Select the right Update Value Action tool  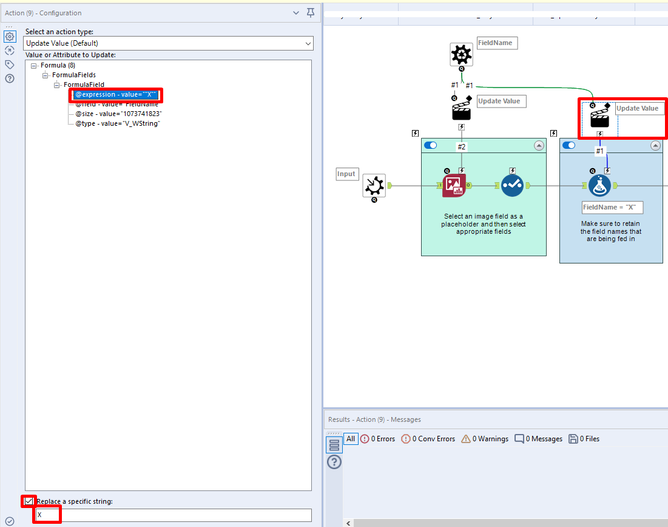(600, 116)
